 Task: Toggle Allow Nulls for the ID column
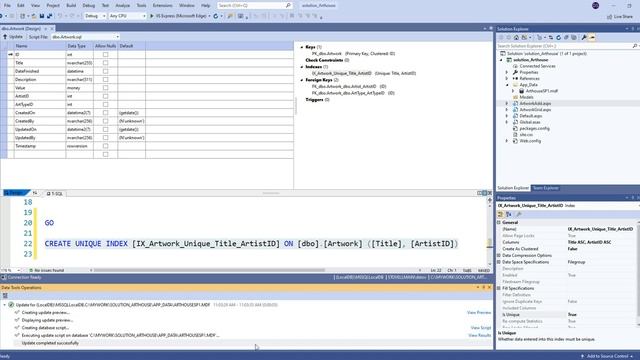click(x=105, y=54)
